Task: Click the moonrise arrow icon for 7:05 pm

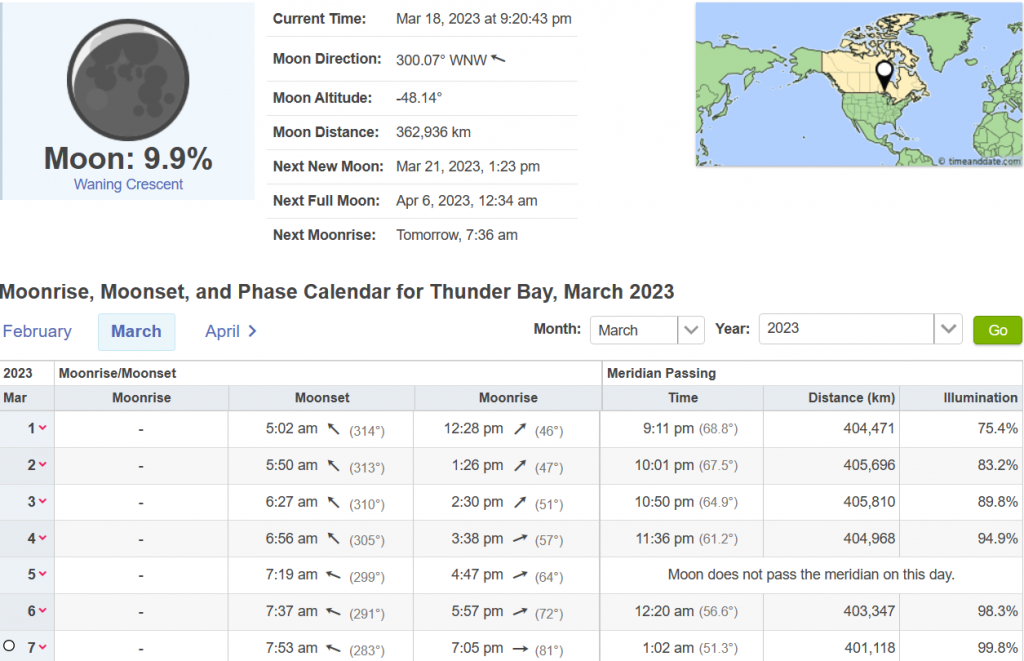Action: 520,648
